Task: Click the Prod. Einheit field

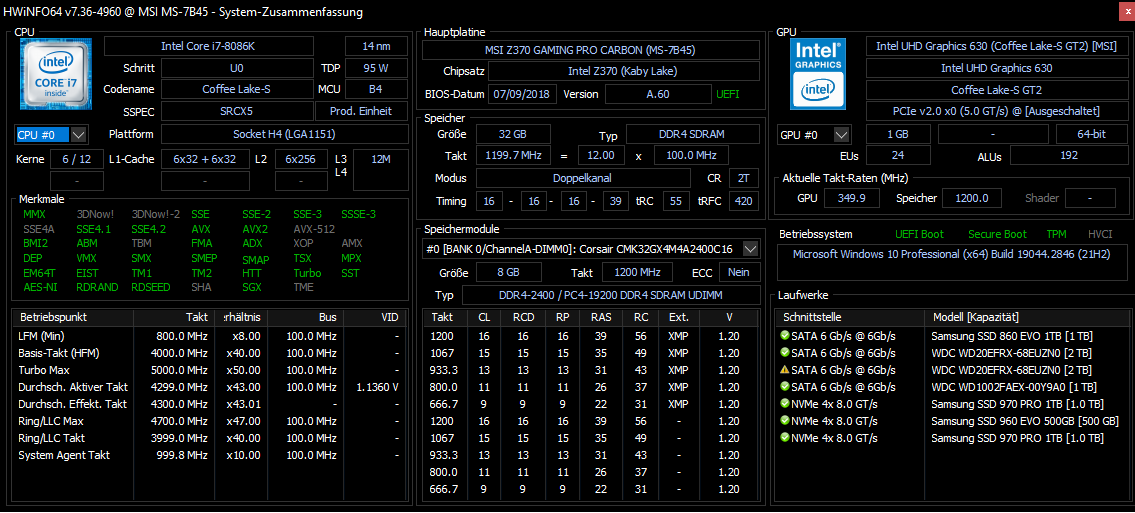Action: [360, 111]
